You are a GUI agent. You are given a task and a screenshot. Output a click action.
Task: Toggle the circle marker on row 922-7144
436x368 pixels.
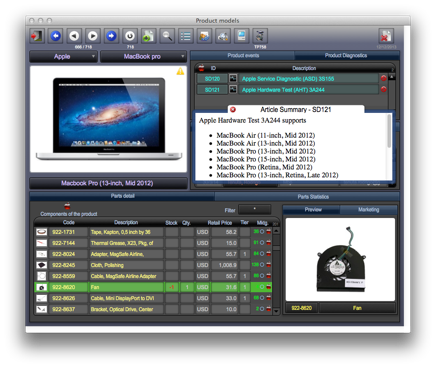click(262, 243)
